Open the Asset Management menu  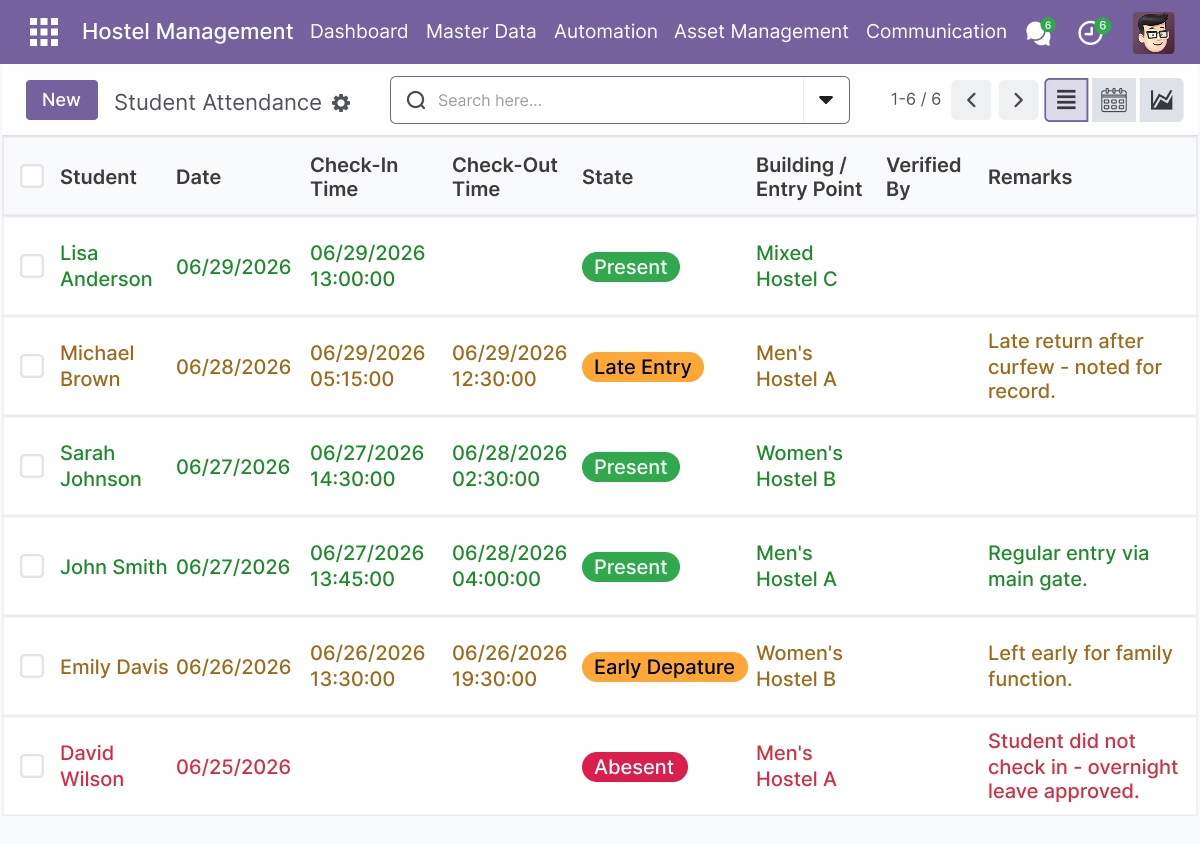coord(761,32)
